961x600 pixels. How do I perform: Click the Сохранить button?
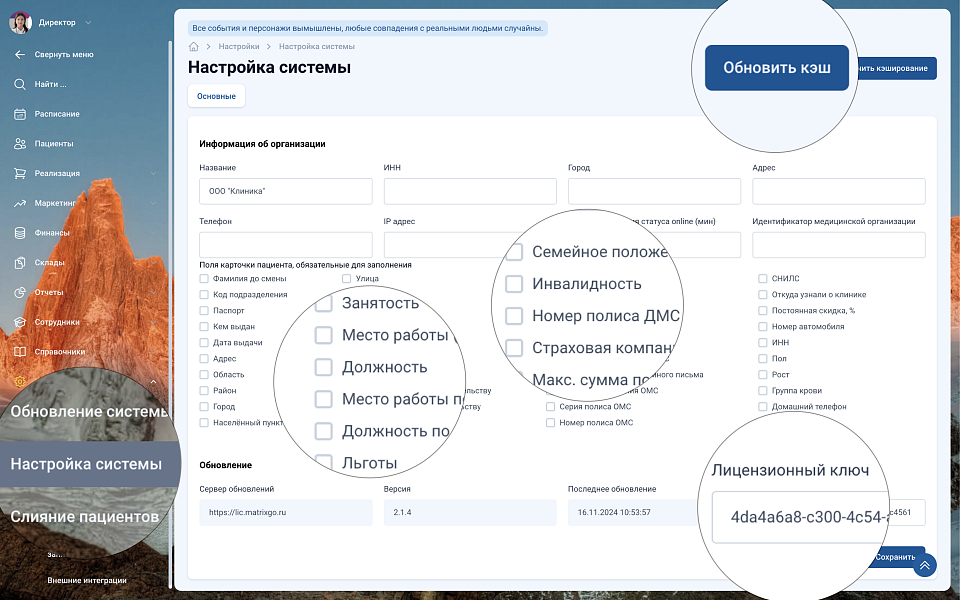pyautogui.click(x=894, y=557)
